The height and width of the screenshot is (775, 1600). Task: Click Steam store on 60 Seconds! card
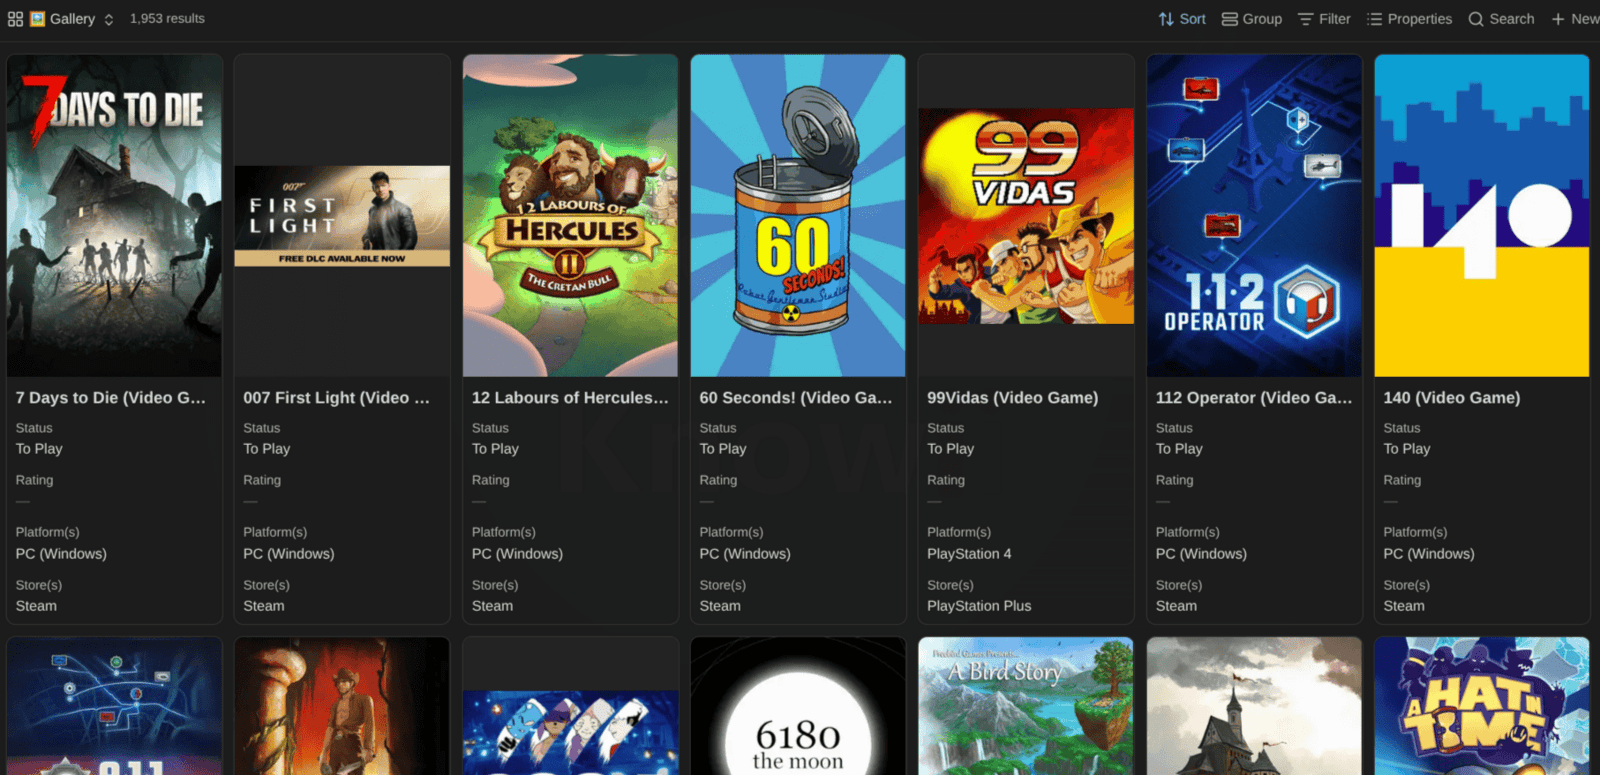click(x=720, y=606)
